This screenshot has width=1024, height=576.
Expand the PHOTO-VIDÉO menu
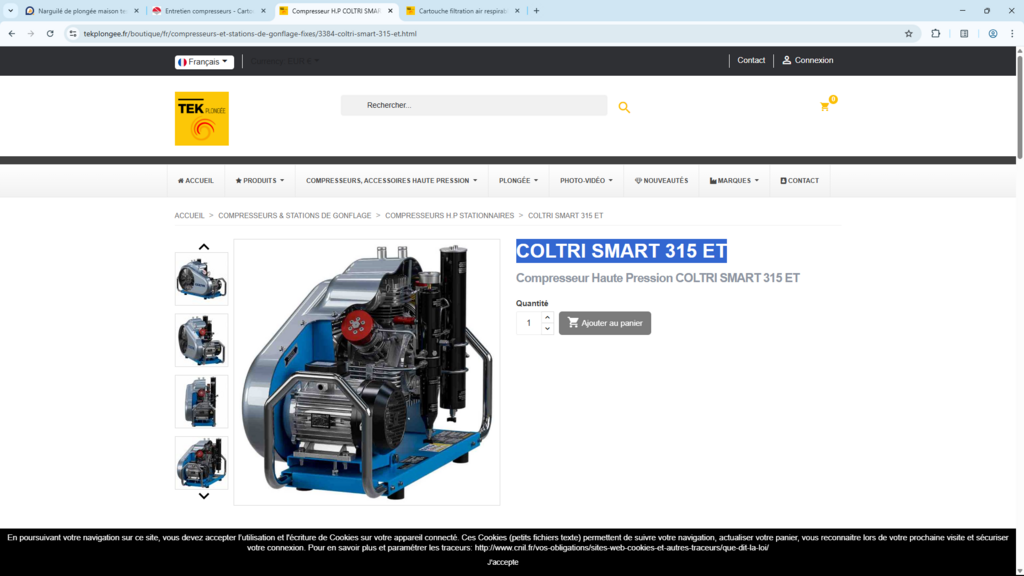click(x=586, y=181)
